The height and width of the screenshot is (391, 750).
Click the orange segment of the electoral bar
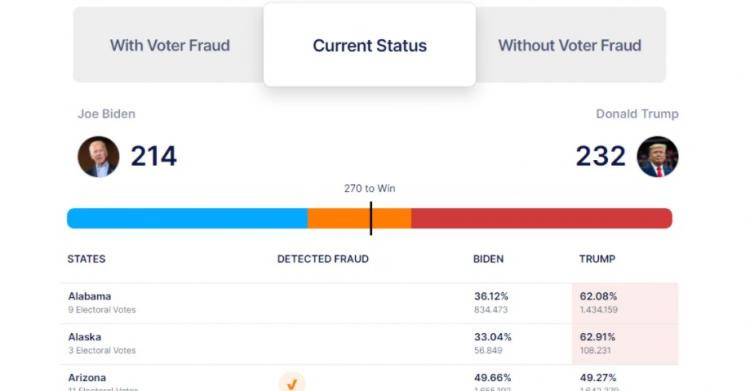click(x=359, y=218)
